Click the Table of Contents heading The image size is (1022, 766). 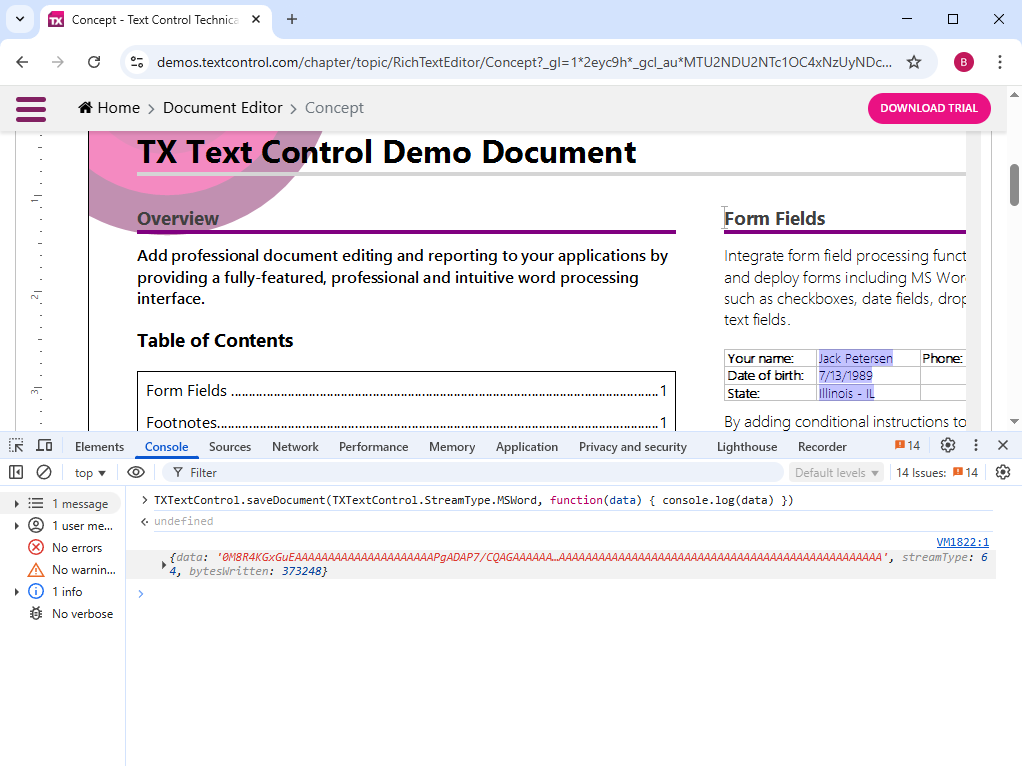click(x=215, y=340)
